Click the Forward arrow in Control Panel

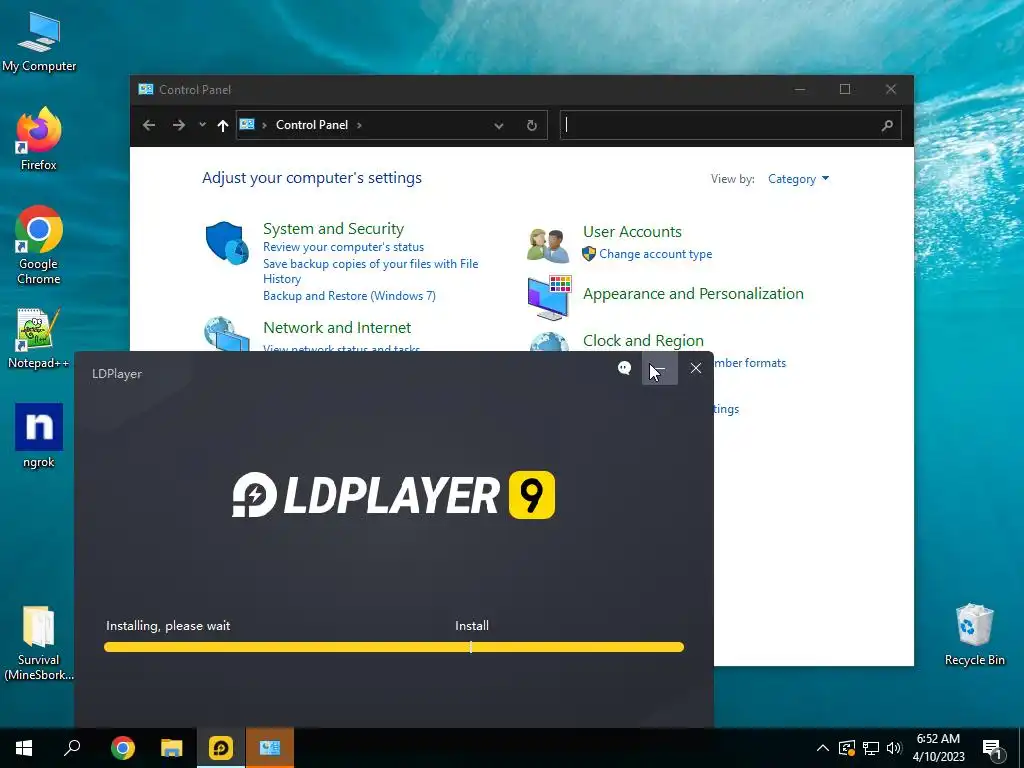[178, 125]
